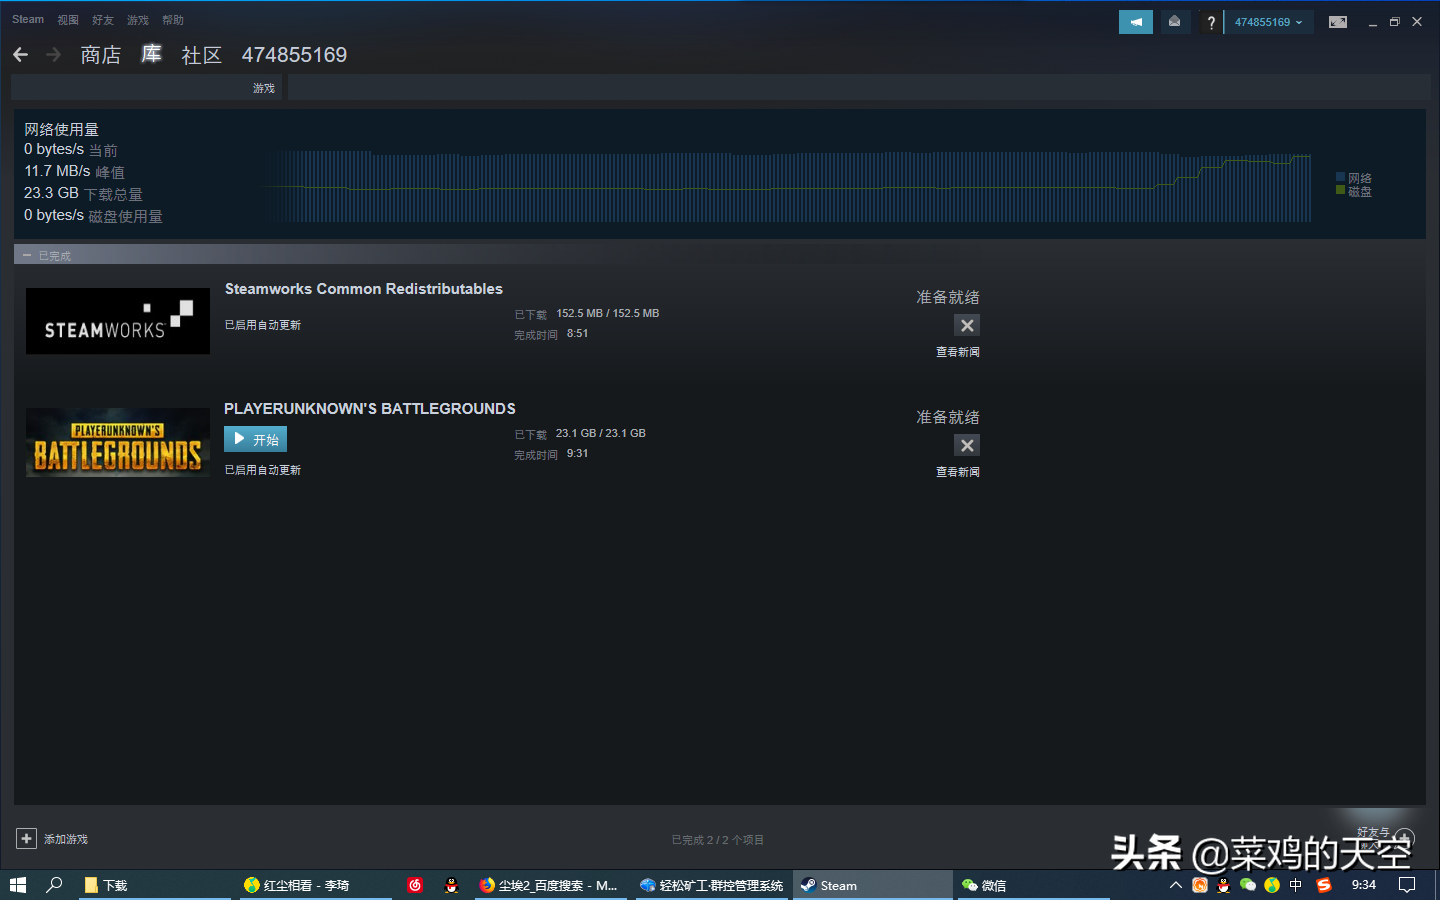1440x900 pixels.
Task: Go back with the left arrow
Action: [x=21, y=55]
